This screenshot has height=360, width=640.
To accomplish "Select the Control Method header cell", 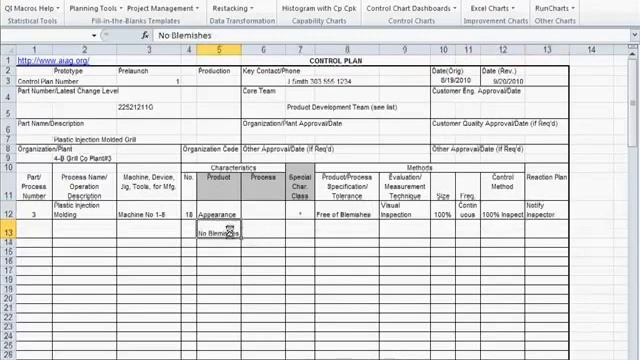I will 502,186.
